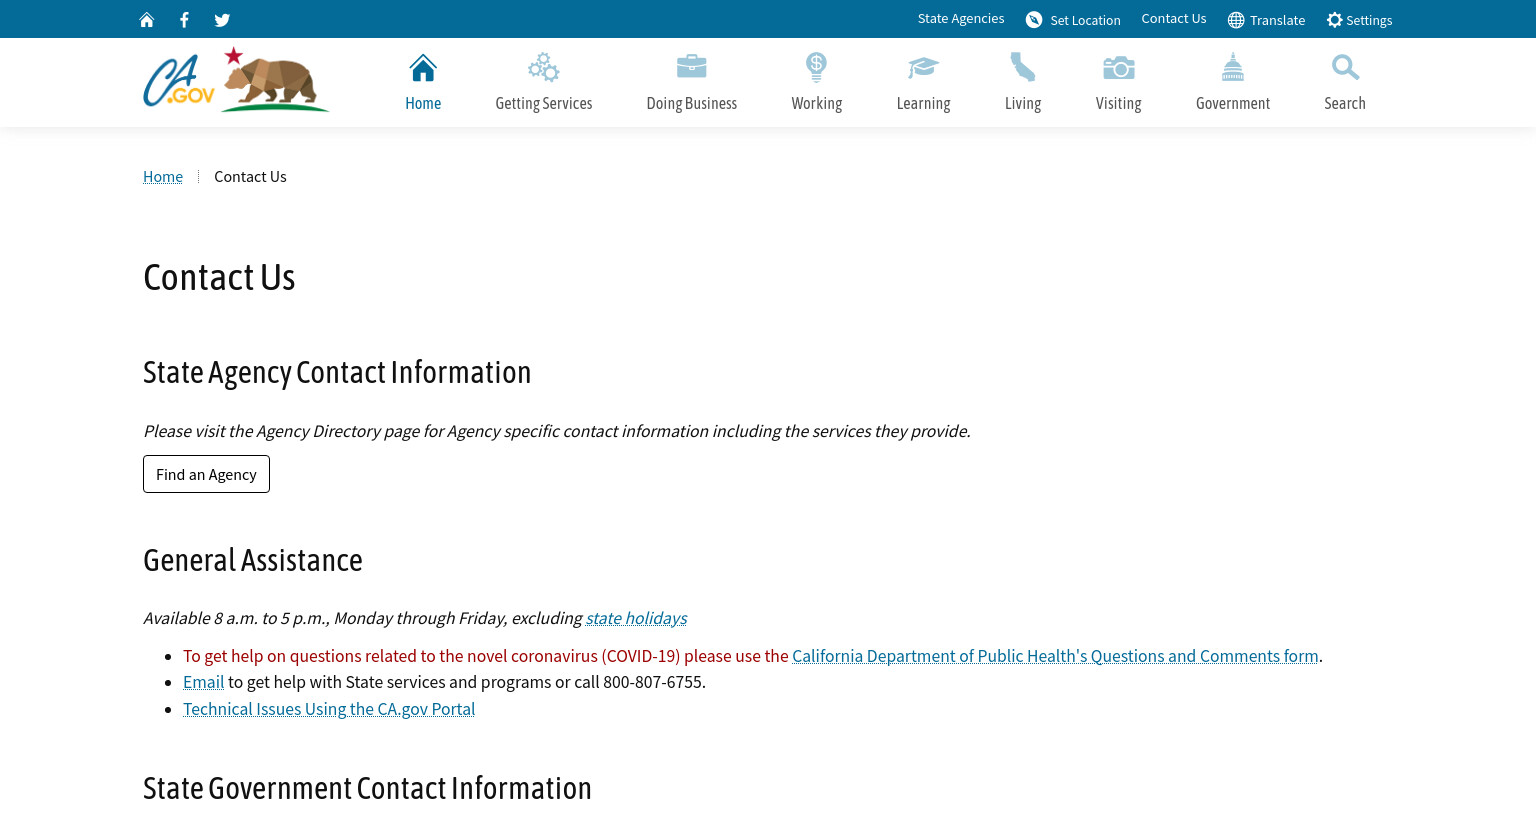Screen dimensions: 1536x824
Task: Click the State Agency Contact Information heading
Action: coord(337,372)
